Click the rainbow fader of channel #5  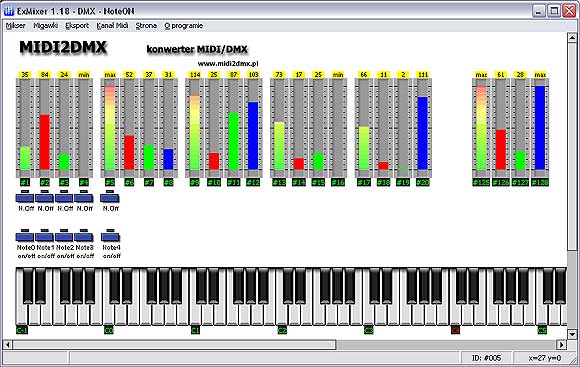coord(110,128)
